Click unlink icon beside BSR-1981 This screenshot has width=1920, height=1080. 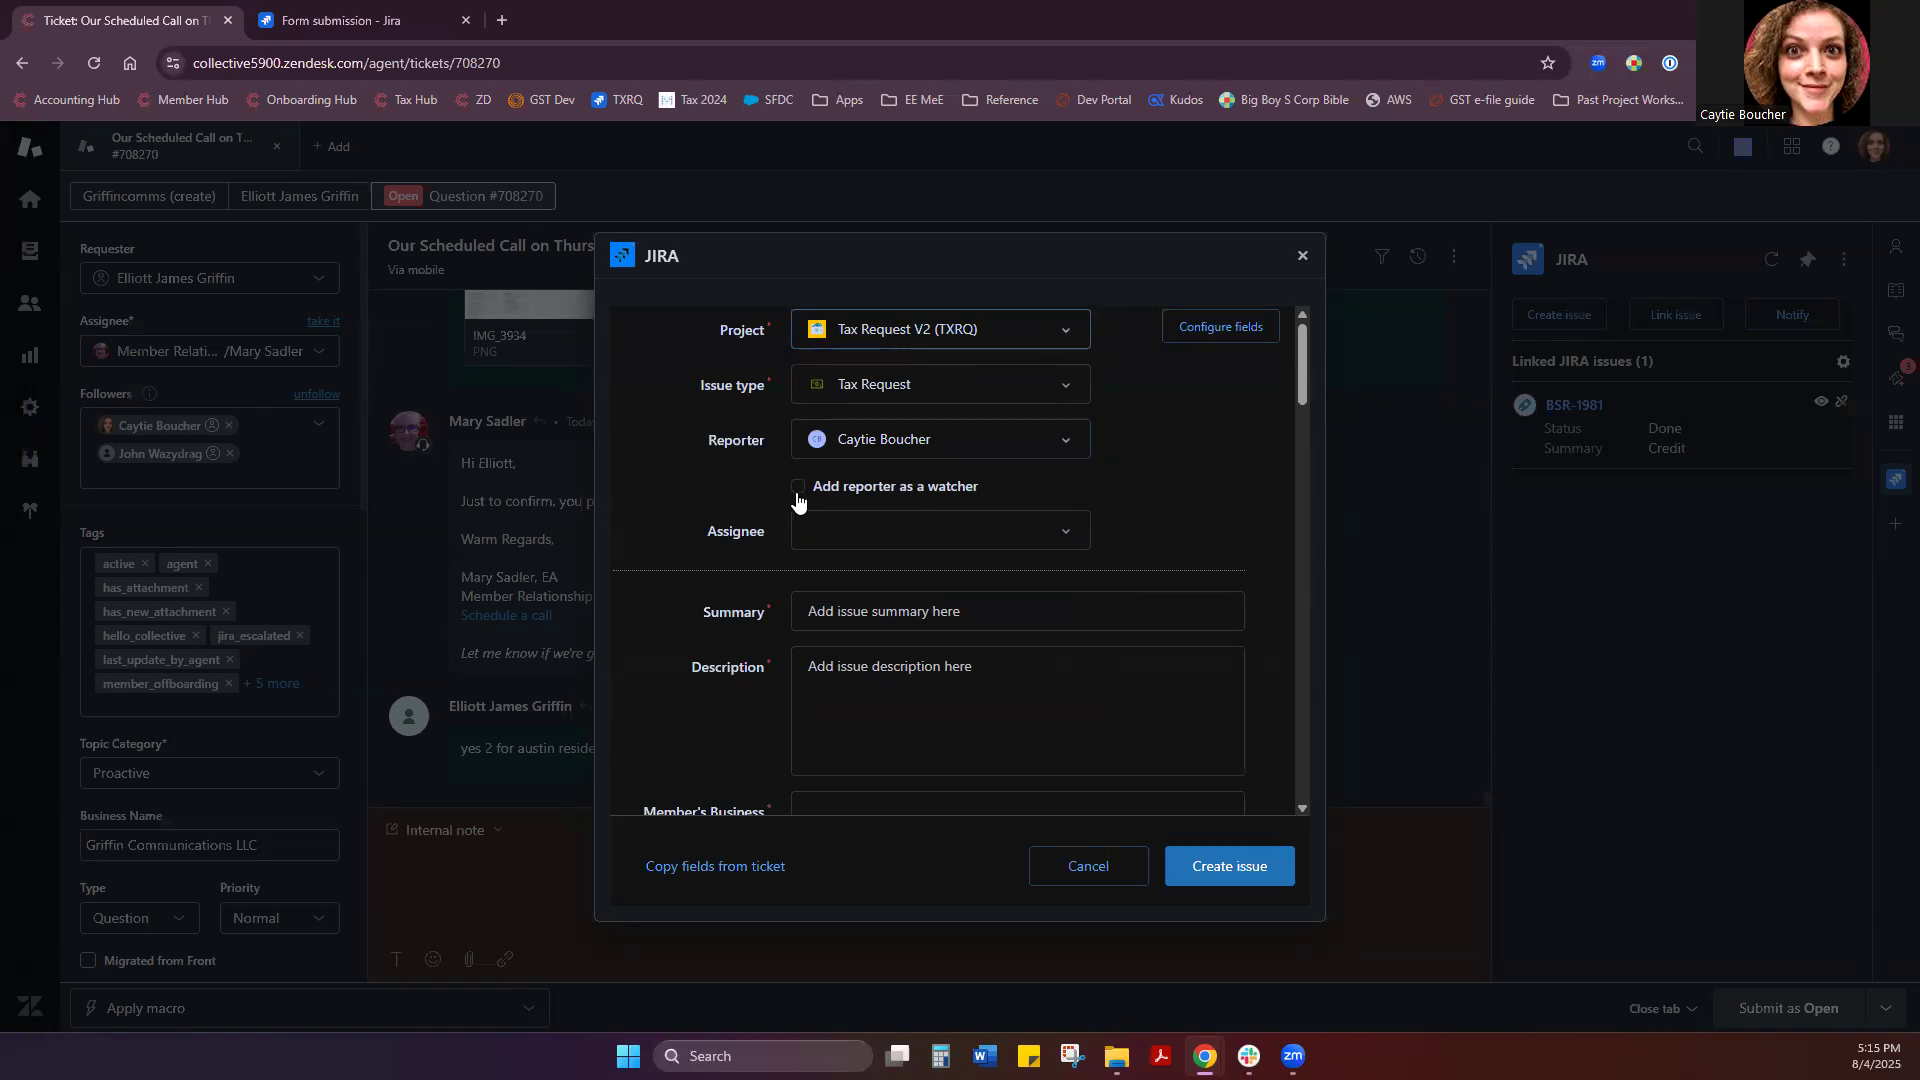click(x=1842, y=402)
